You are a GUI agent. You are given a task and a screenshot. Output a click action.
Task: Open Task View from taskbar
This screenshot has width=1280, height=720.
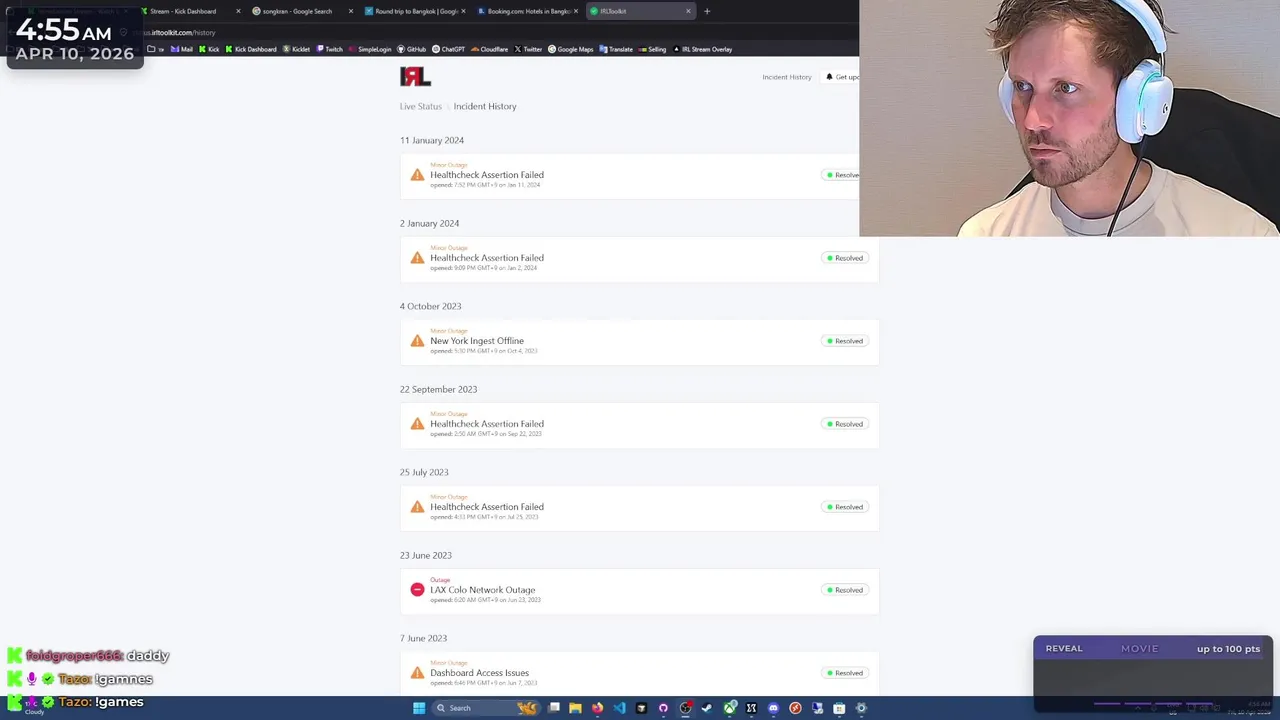pyautogui.click(x=554, y=708)
